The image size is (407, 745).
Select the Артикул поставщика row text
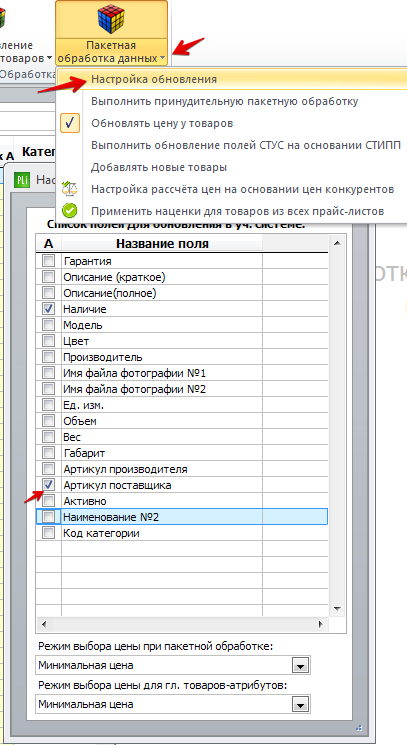tap(117, 485)
